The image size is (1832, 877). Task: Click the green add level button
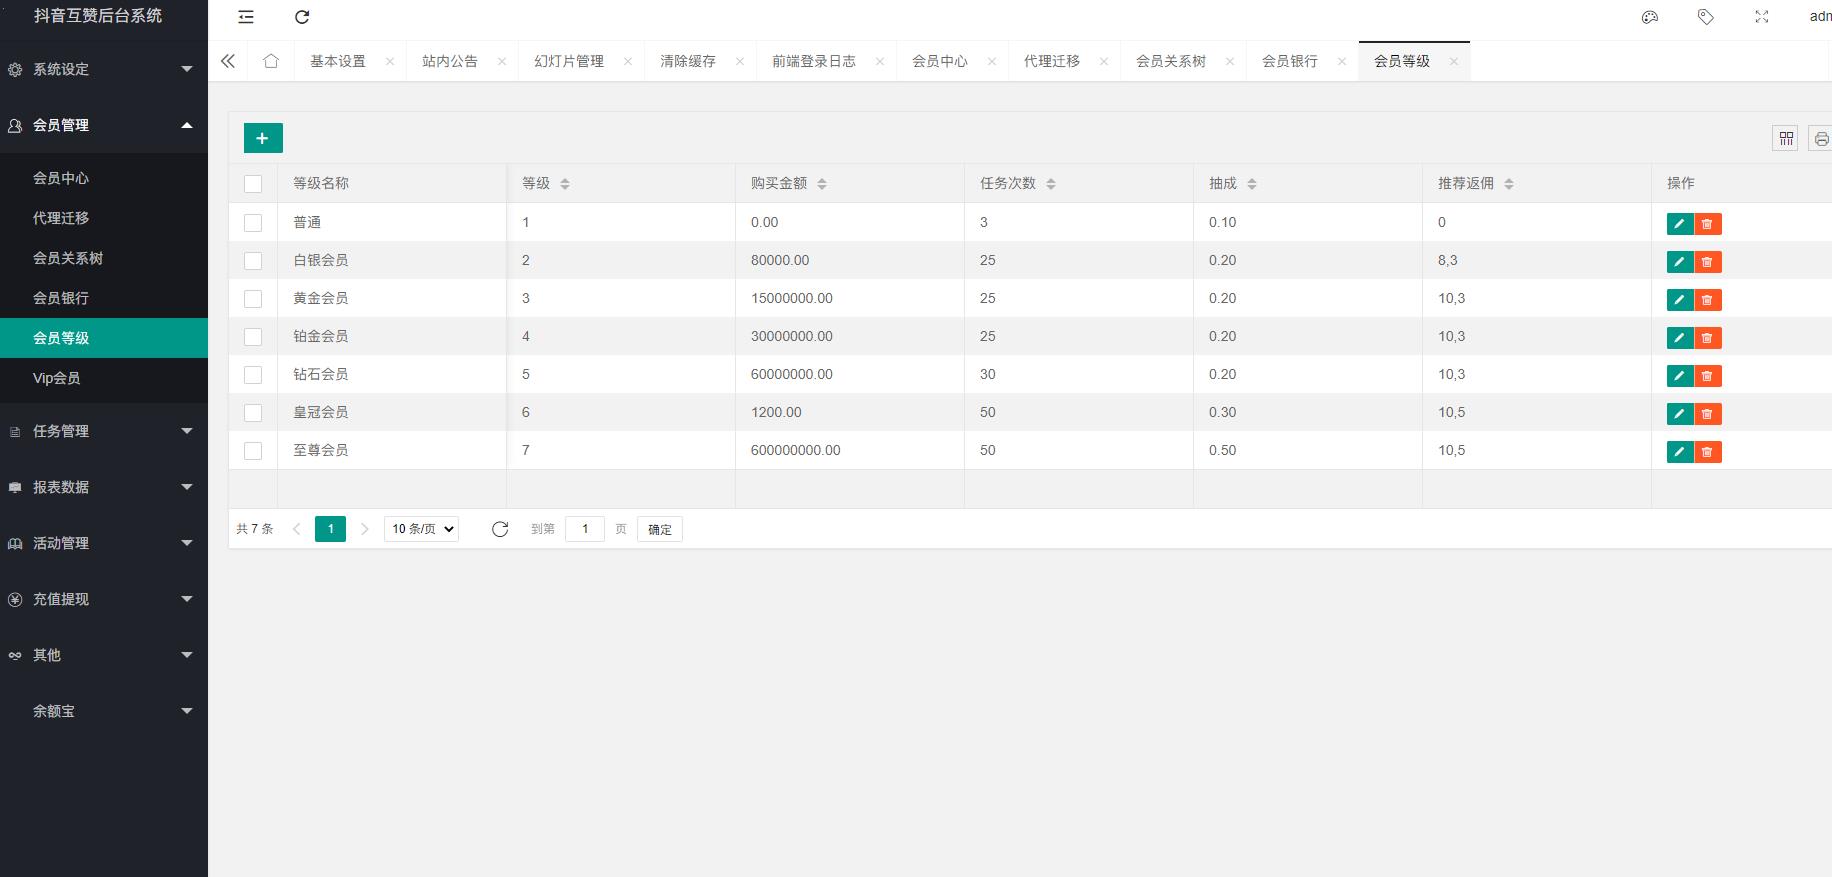coord(263,138)
